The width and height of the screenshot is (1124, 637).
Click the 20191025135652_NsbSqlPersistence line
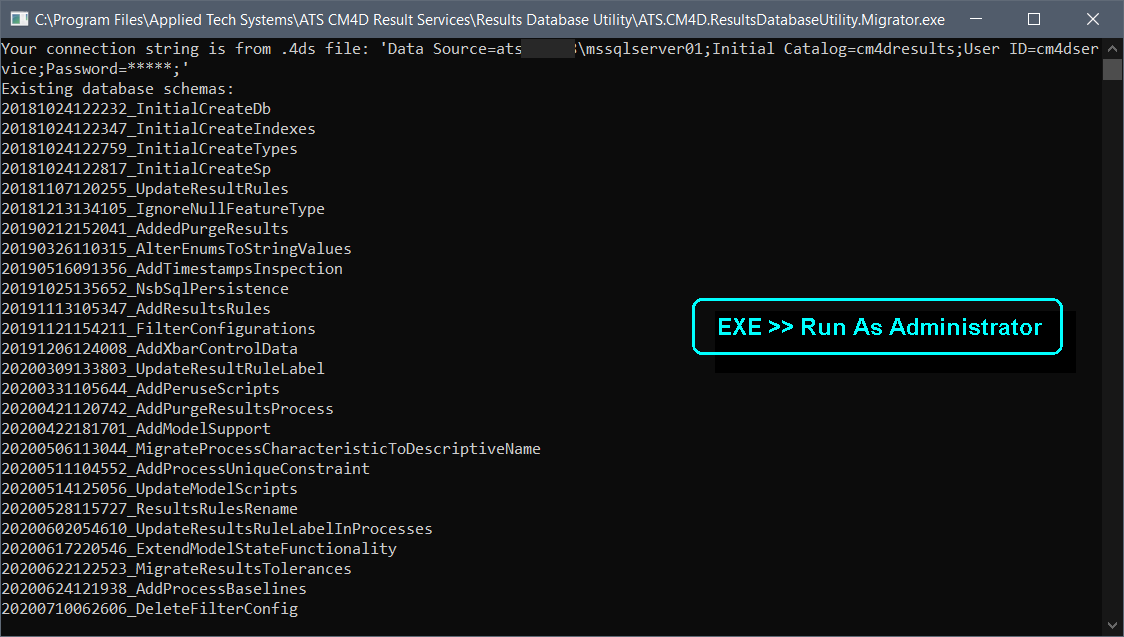tap(145, 289)
